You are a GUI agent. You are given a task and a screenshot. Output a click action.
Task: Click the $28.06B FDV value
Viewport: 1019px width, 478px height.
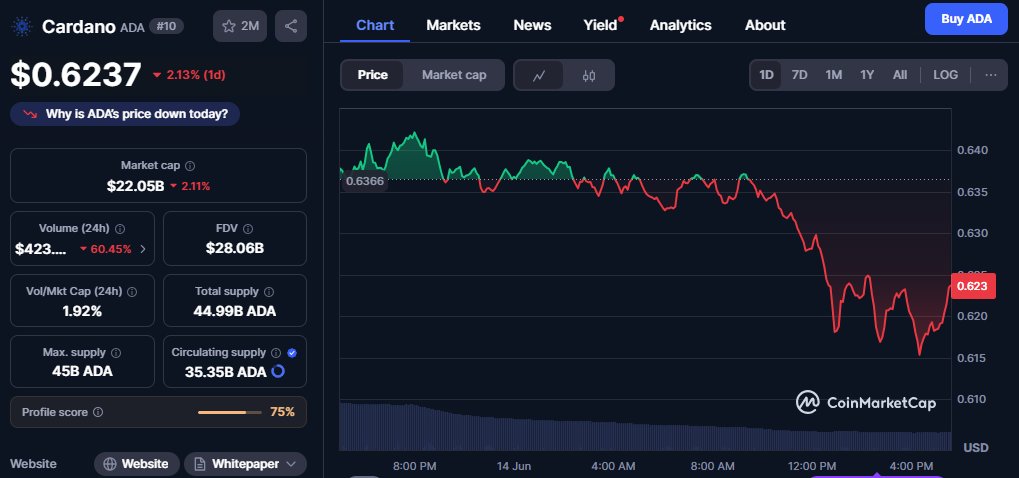coord(235,248)
